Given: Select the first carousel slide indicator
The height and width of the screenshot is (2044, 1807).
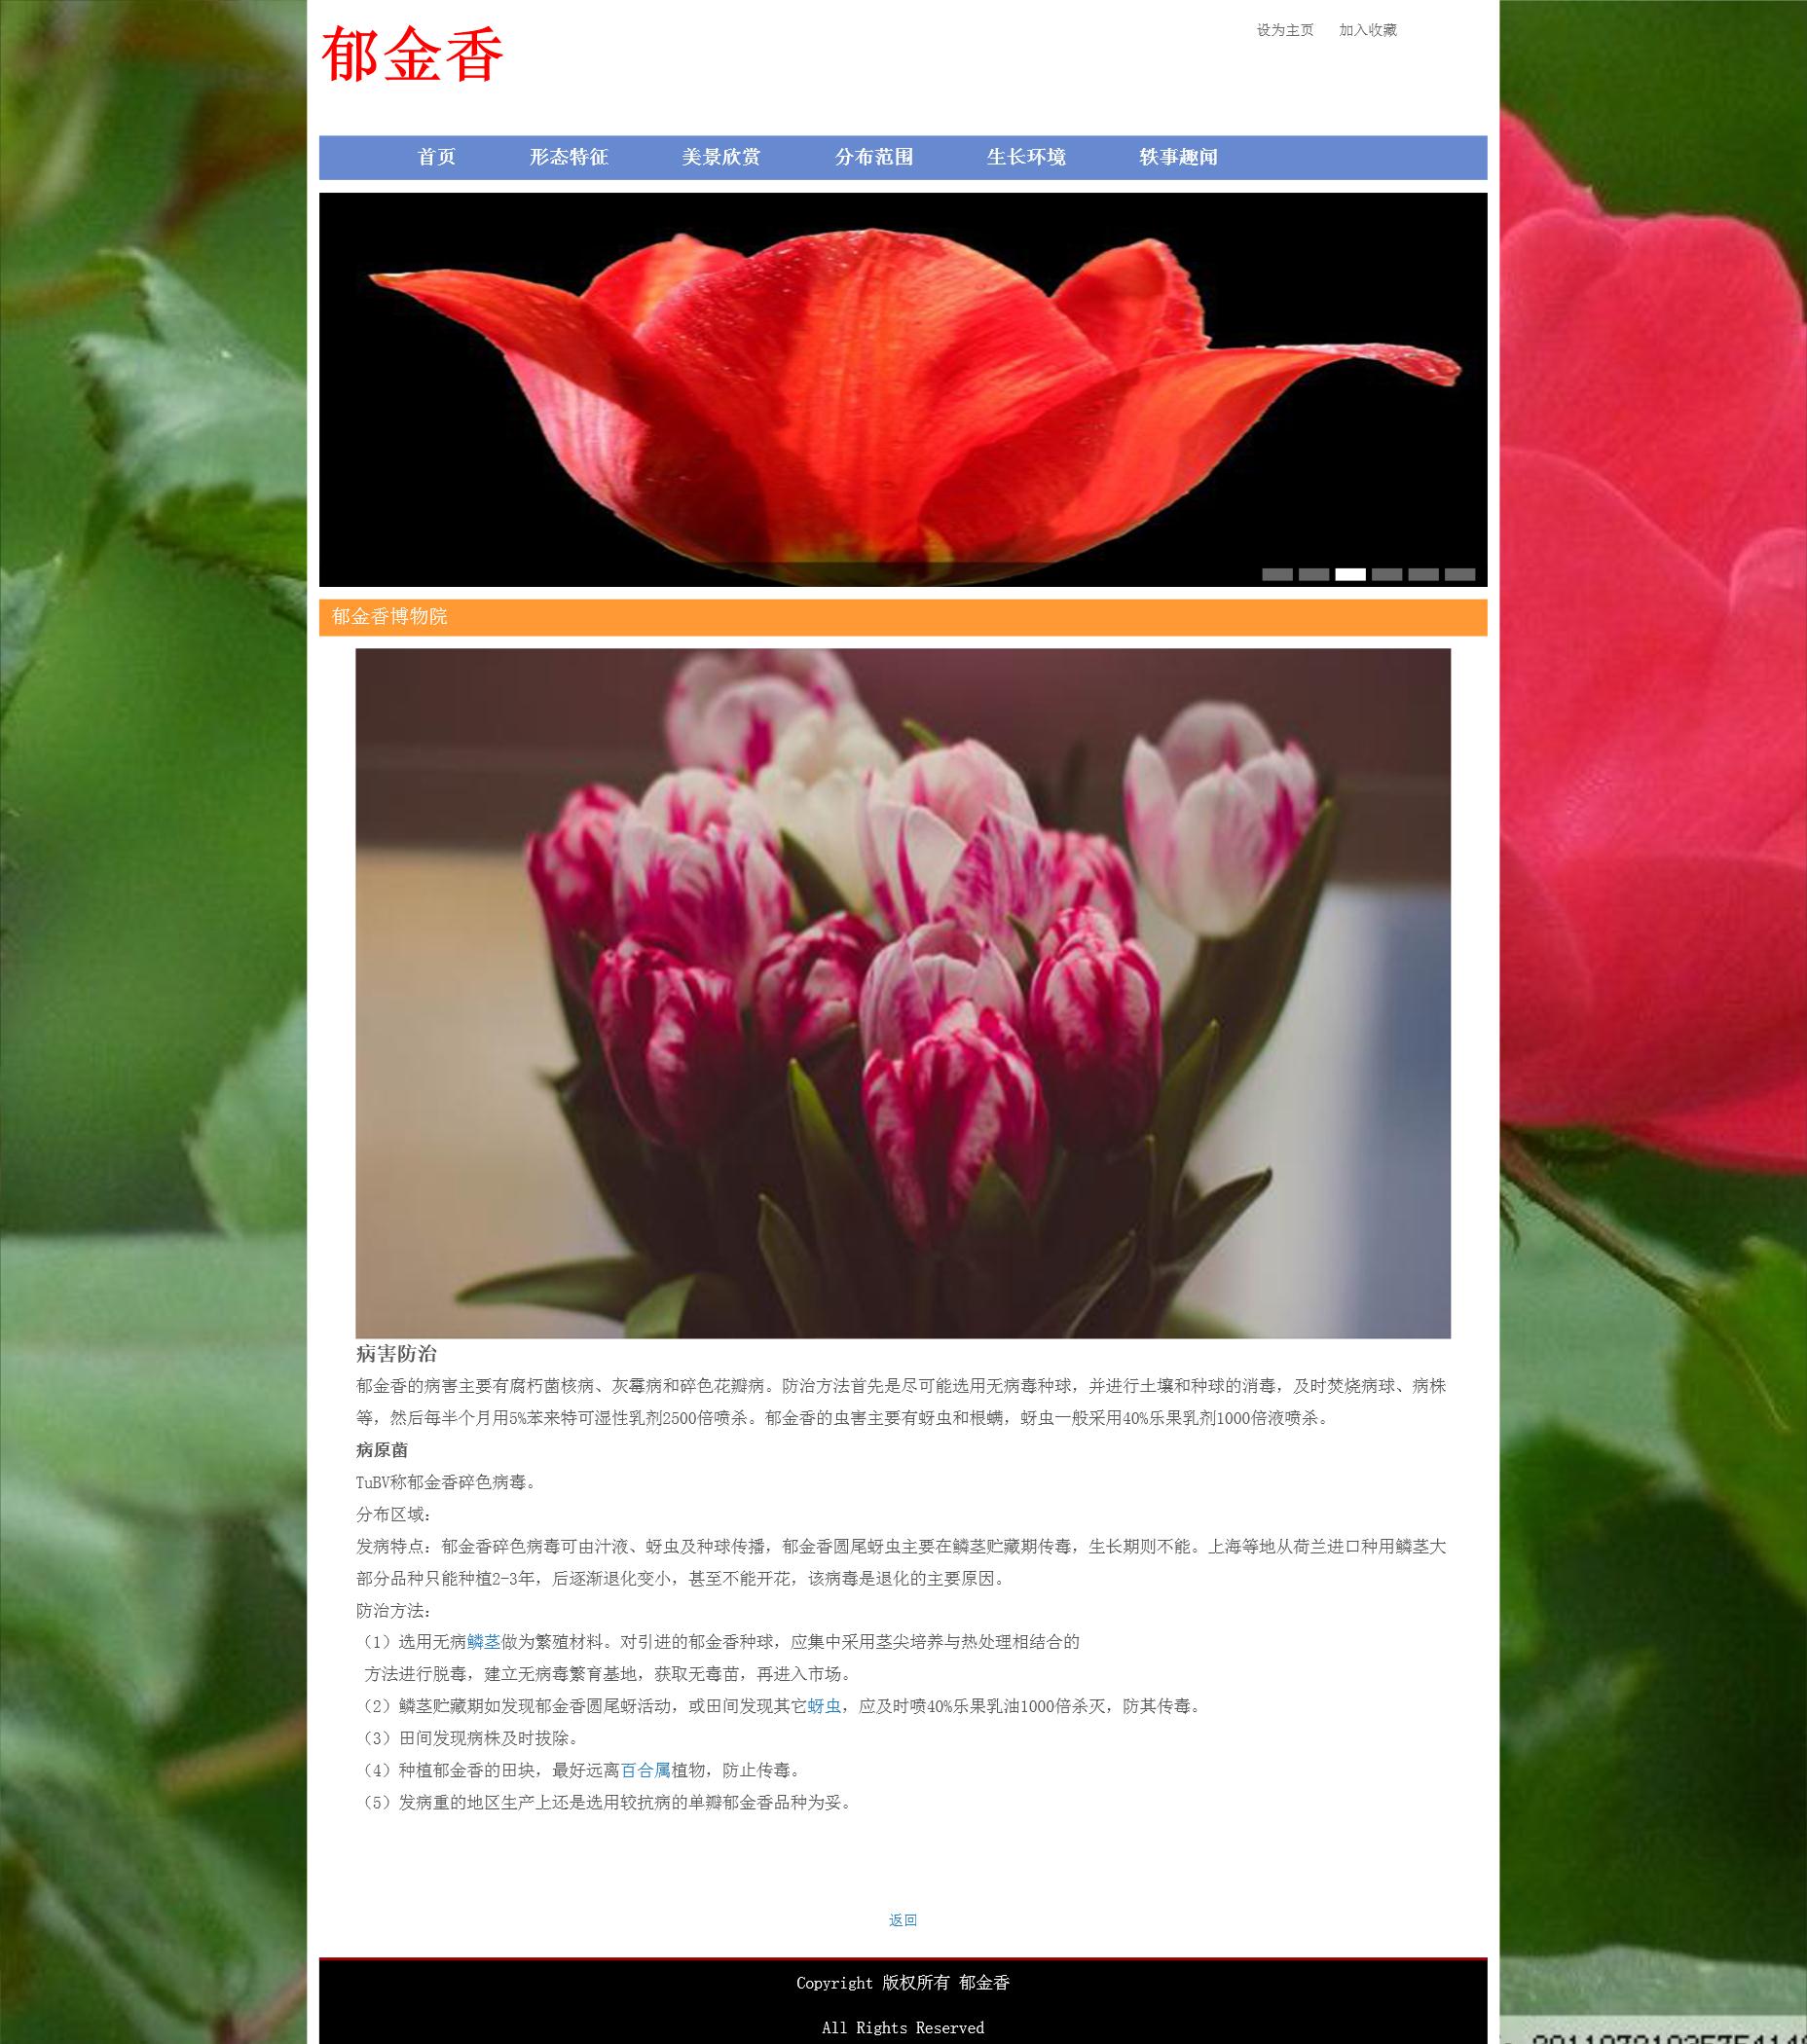Looking at the screenshot, I should click(x=1277, y=574).
